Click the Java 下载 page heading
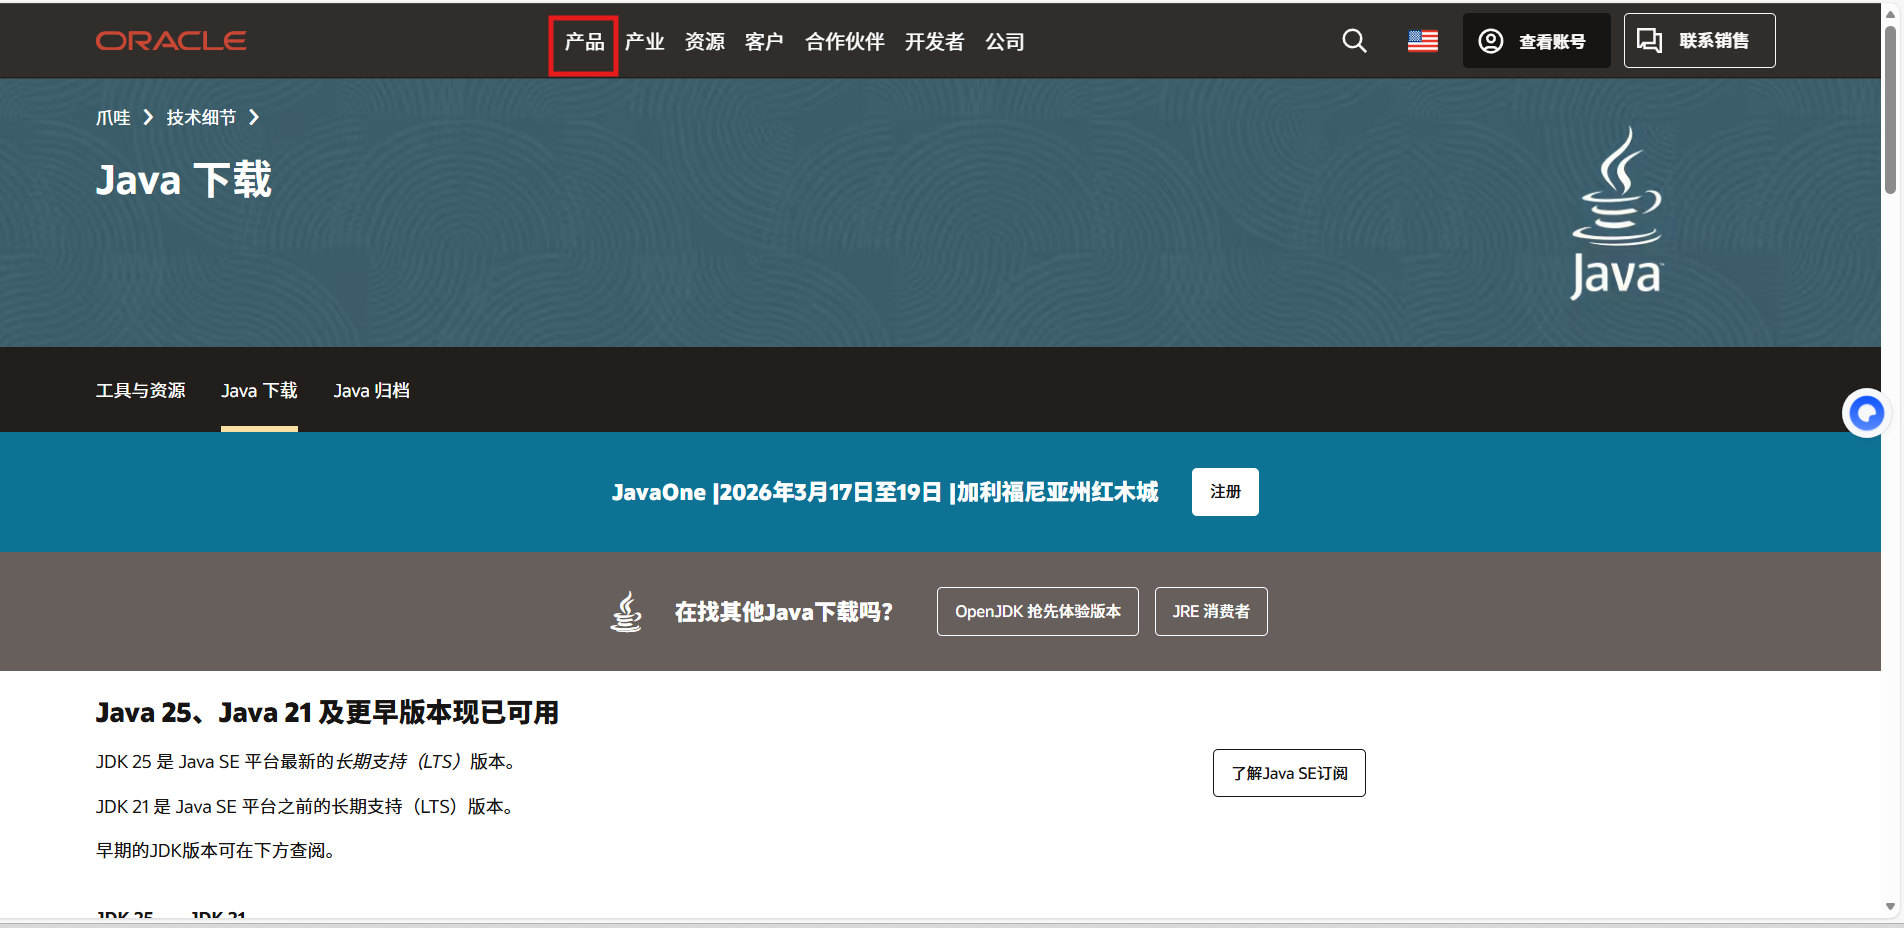The height and width of the screenshot is (928, 1904). click(x=183, y=180)
